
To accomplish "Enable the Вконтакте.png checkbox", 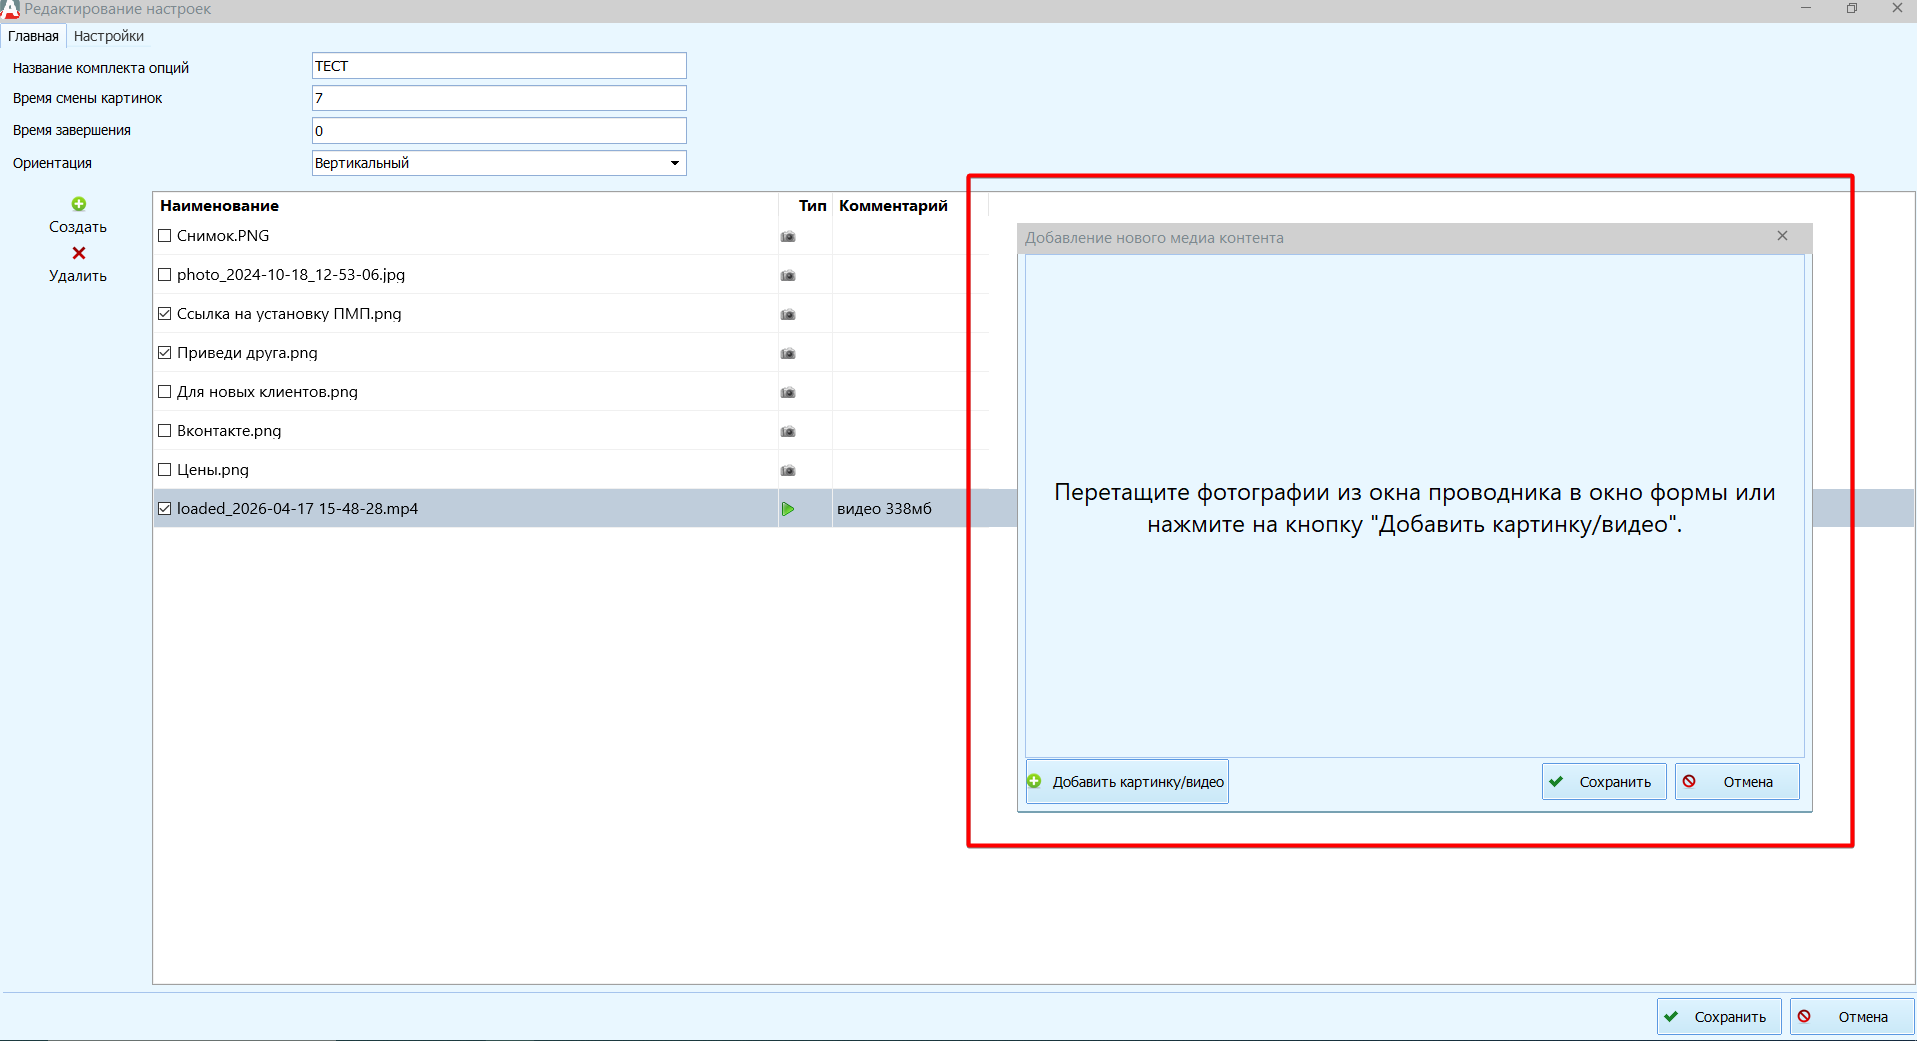I will coord(165,431).
